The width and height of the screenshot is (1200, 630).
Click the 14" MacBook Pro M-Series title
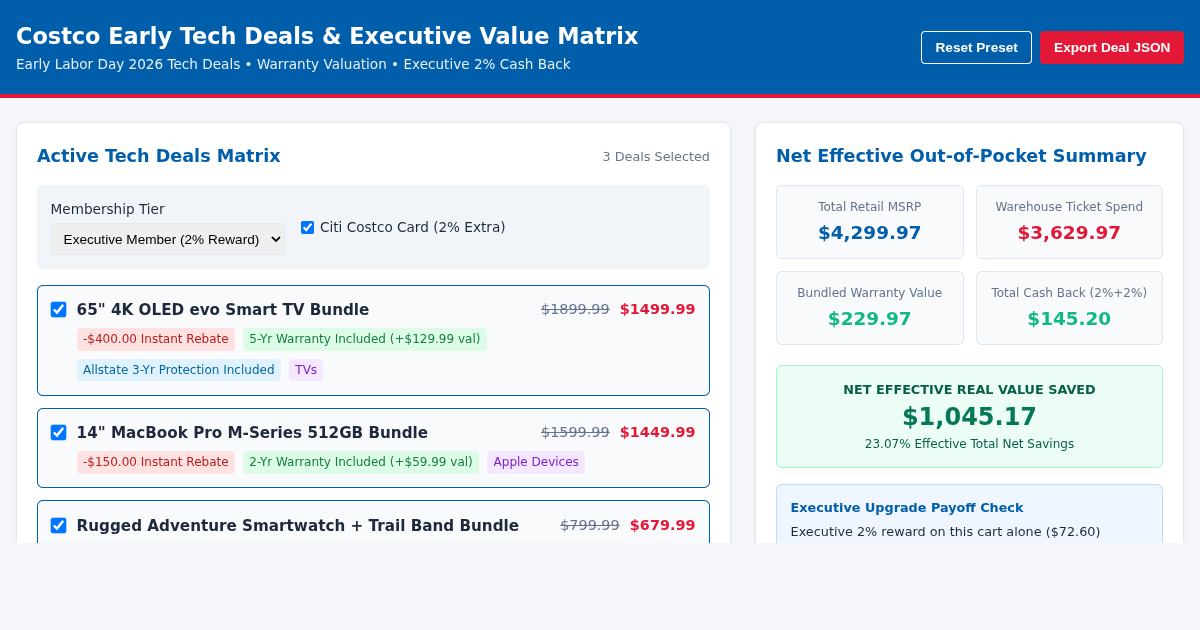pos(252,433)
